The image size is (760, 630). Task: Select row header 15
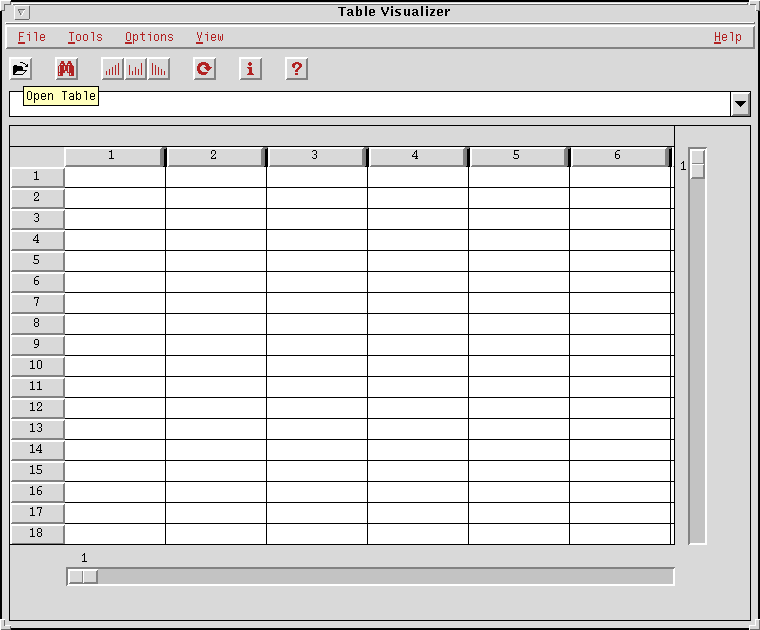coord(37,471)
